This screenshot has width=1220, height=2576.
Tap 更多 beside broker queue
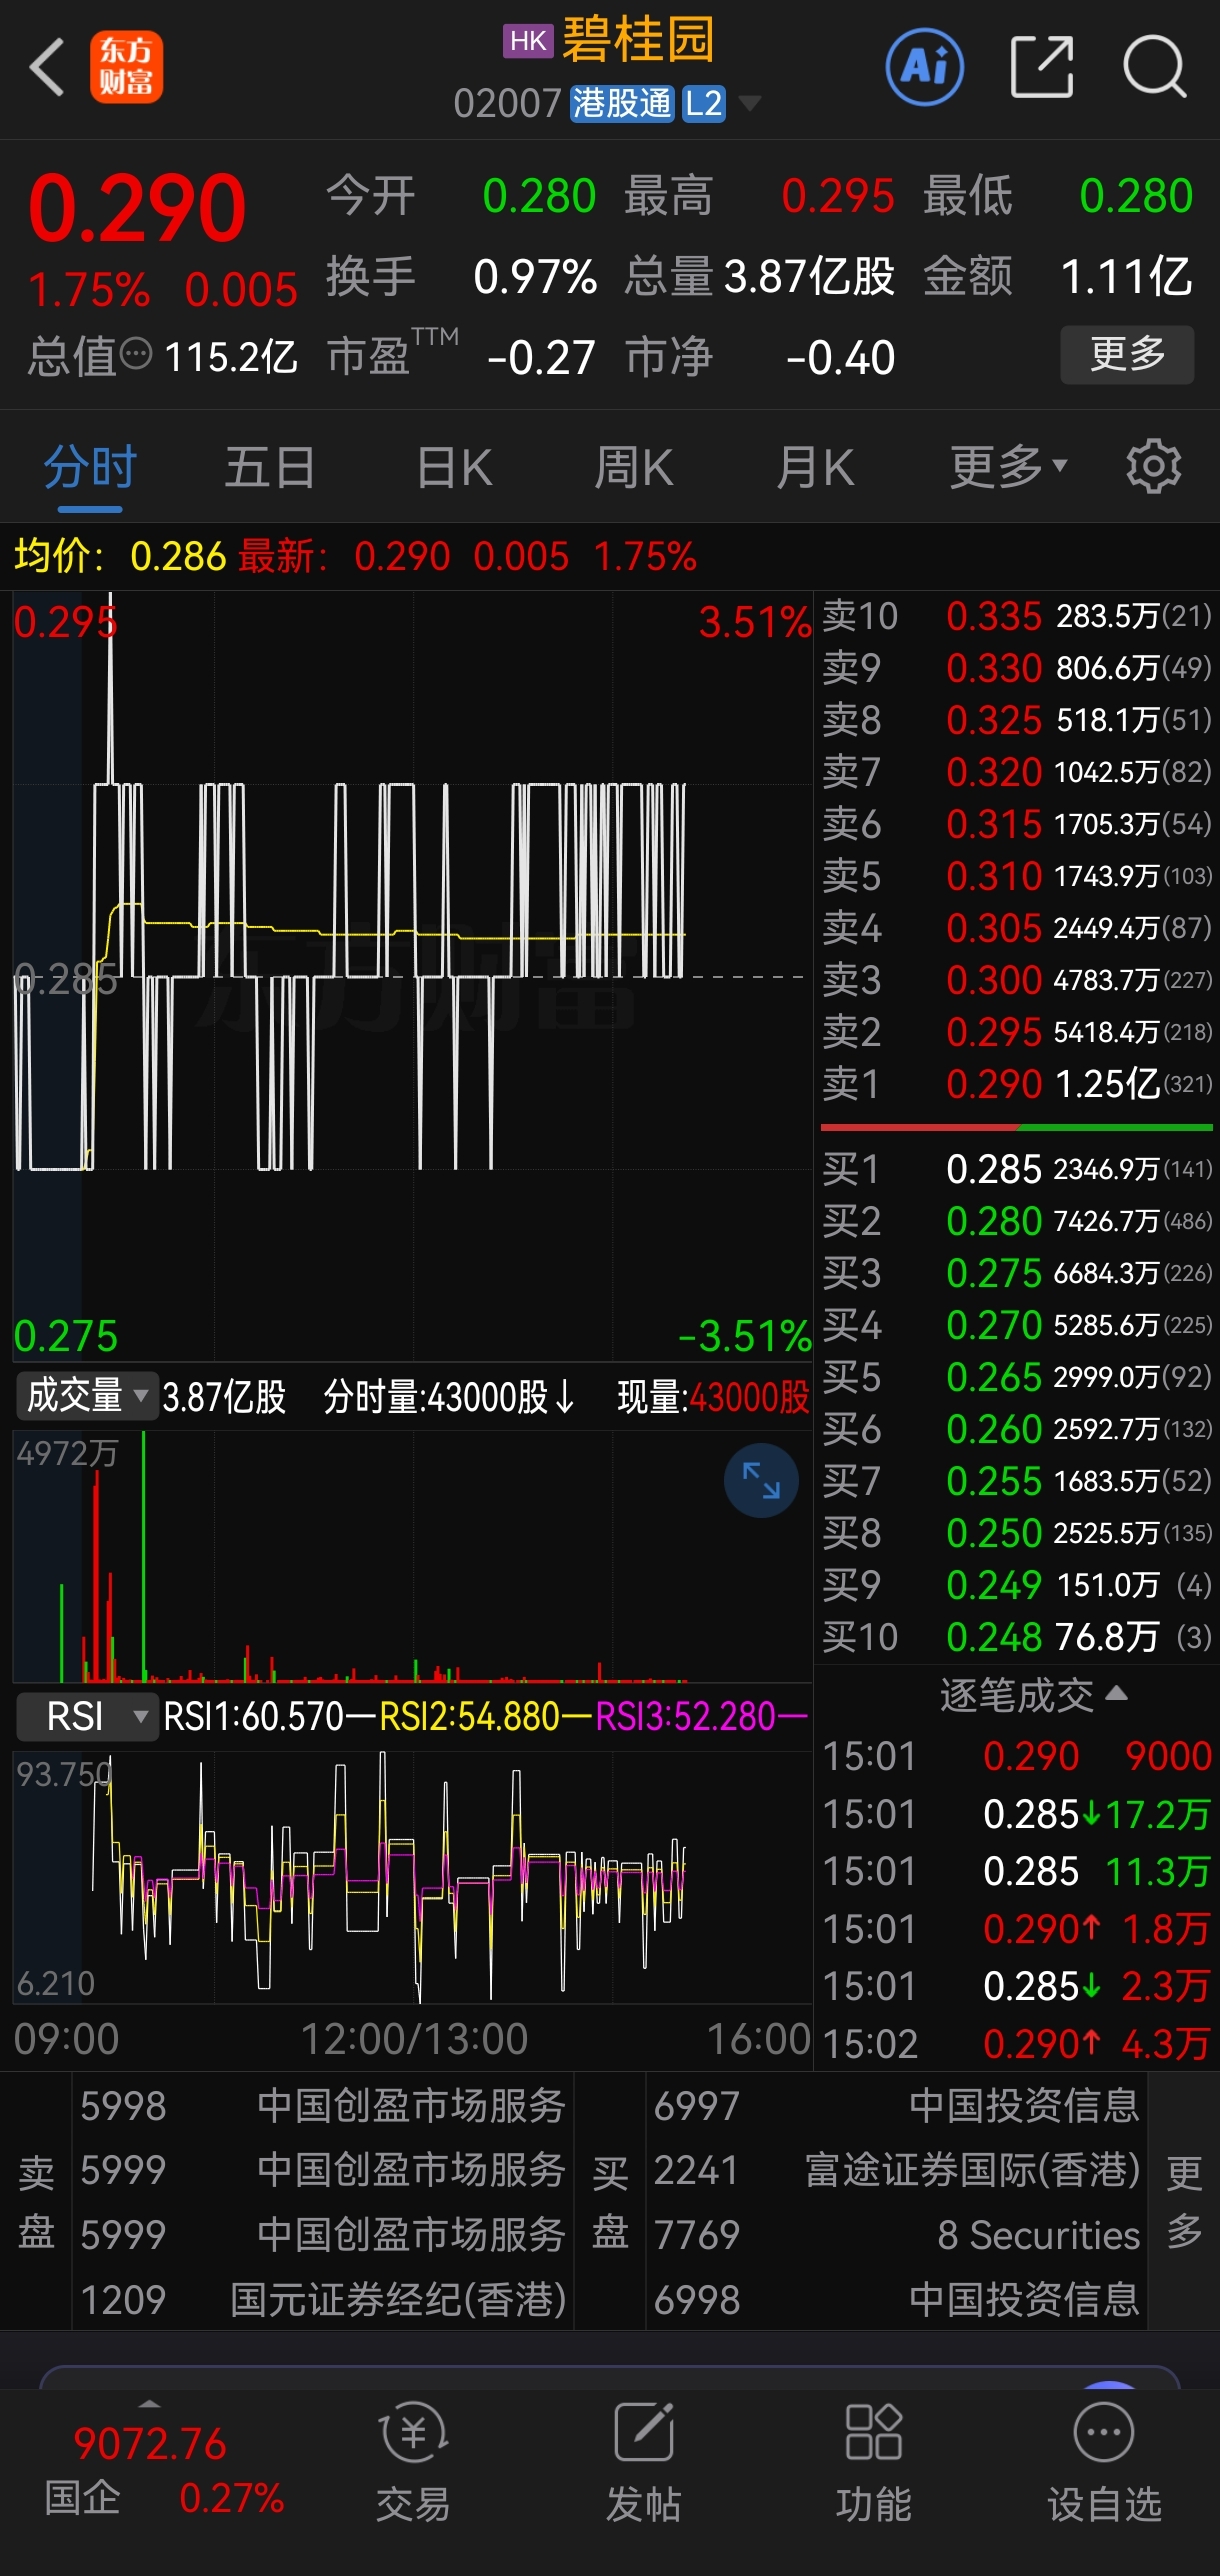pyautogui.click(x=1184, y=2201)
